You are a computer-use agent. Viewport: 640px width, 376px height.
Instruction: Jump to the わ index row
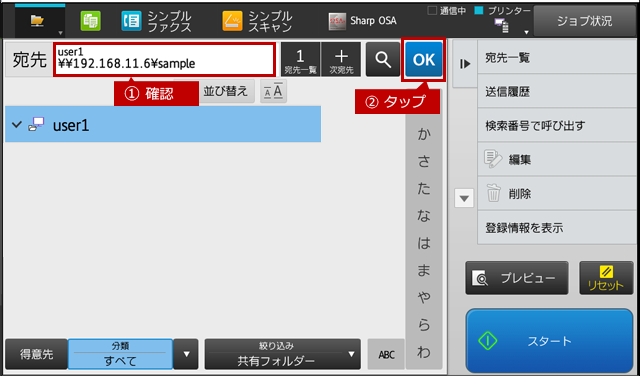point(424,352)
